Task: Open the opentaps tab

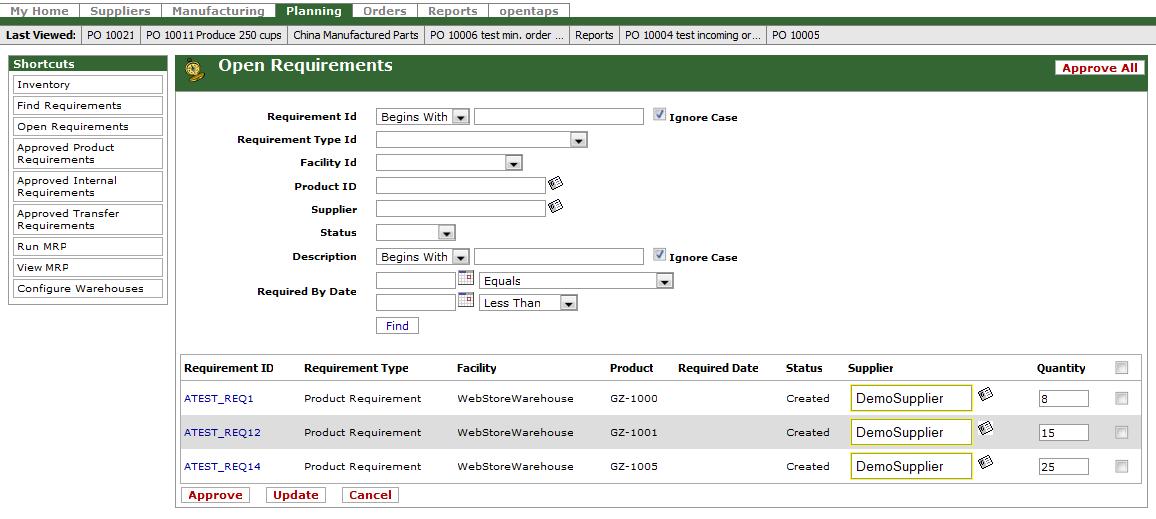Action: 529,11
